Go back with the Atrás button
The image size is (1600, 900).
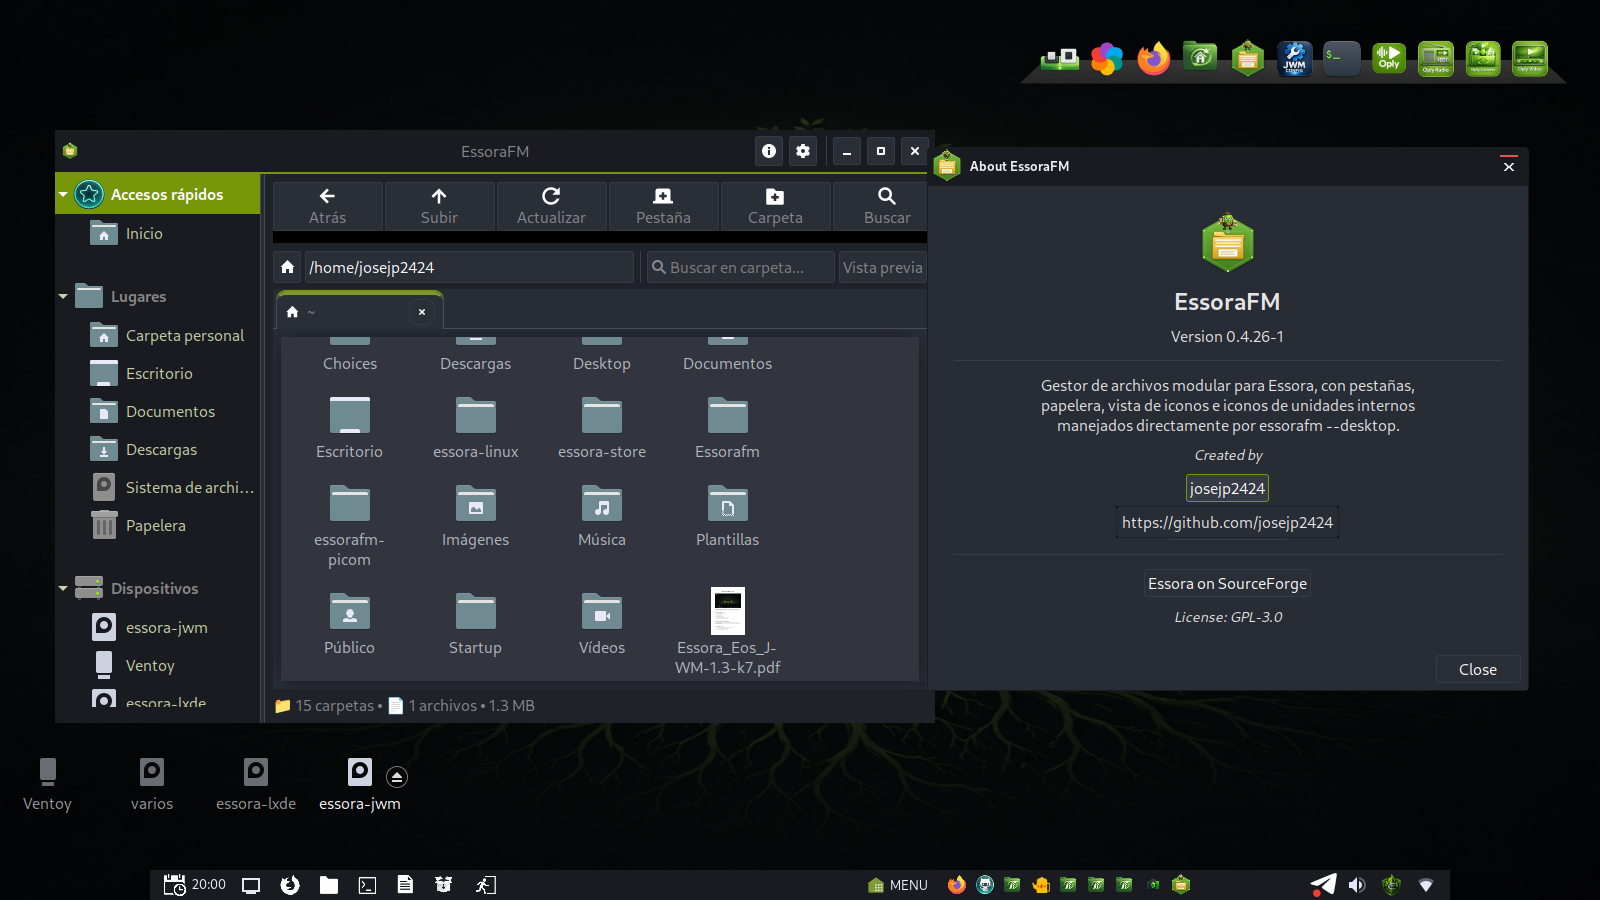327,206
